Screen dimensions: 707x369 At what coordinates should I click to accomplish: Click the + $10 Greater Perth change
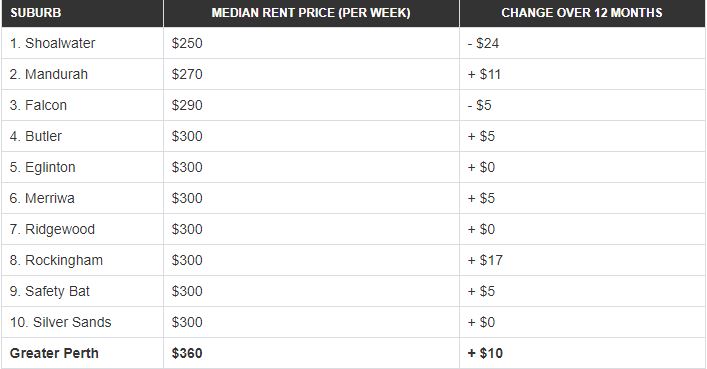[485, 353]
